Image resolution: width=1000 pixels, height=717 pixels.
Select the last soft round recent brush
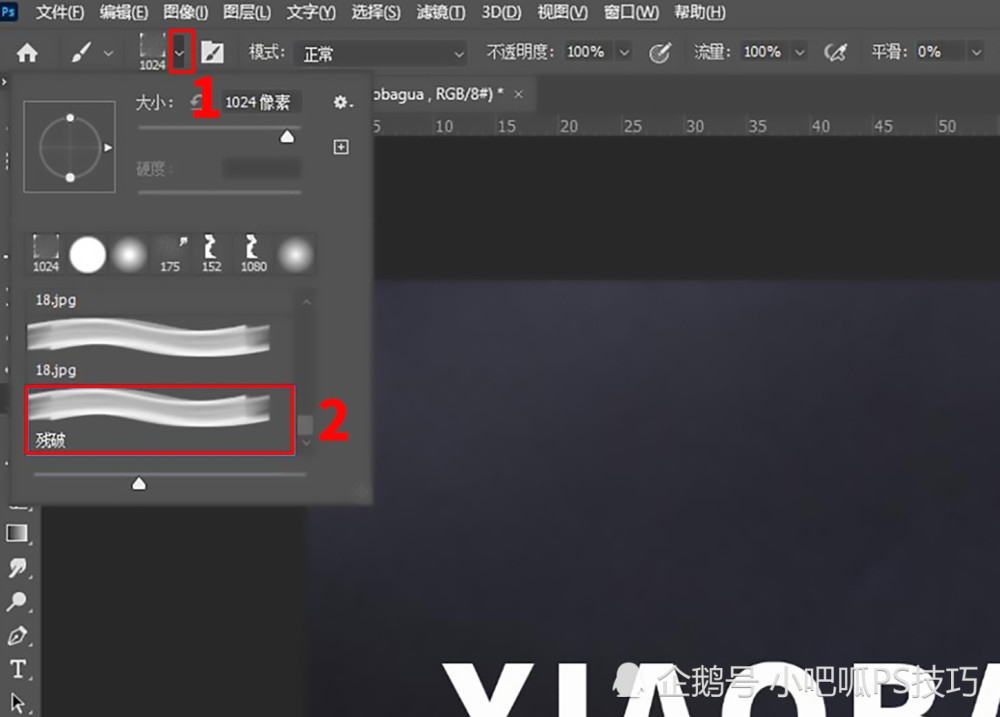coord(295,255)
